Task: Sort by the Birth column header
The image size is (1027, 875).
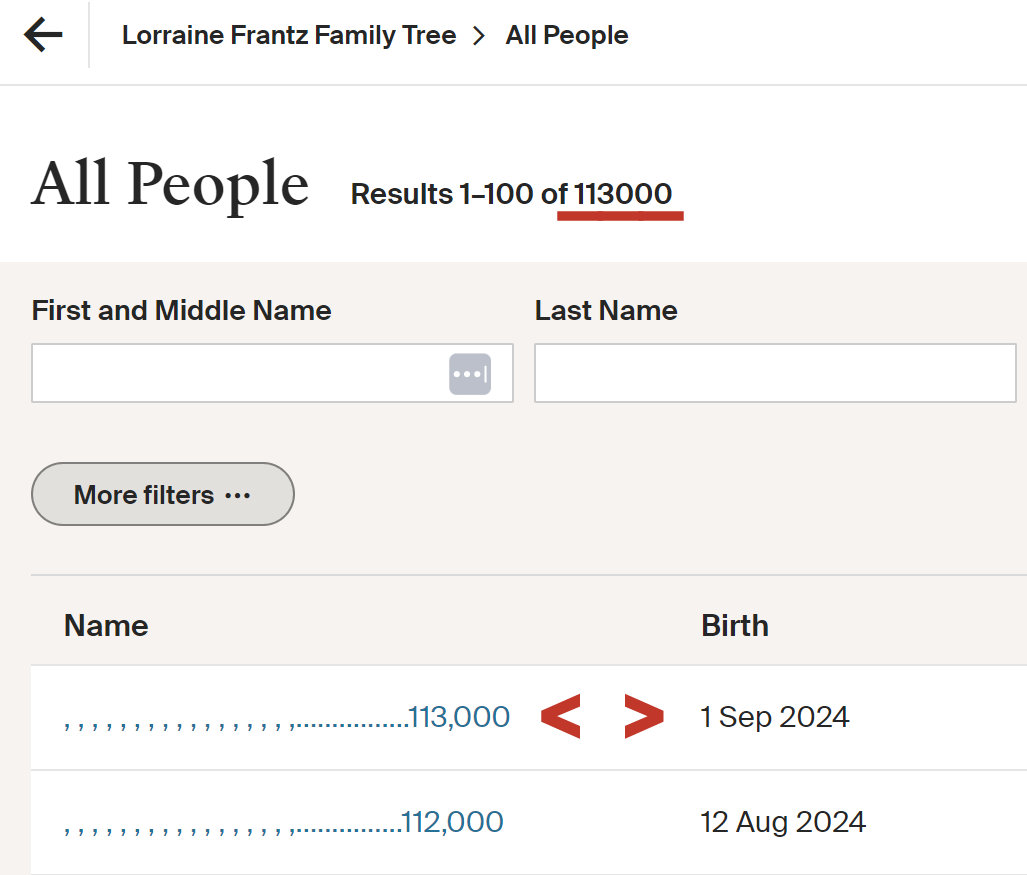Action: 735,626
